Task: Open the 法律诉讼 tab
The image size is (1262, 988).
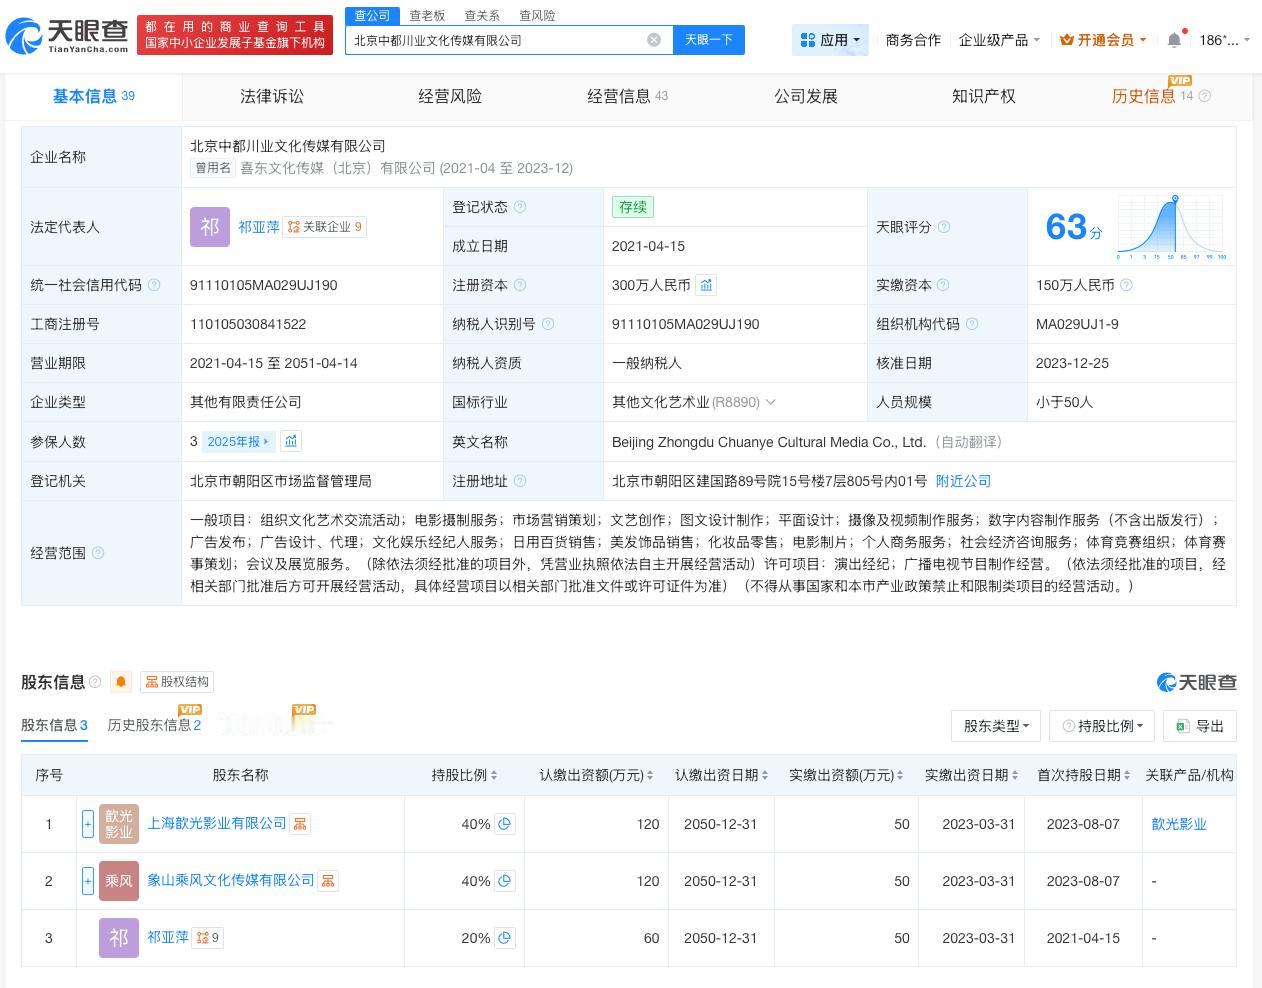Action: (272, 96)
